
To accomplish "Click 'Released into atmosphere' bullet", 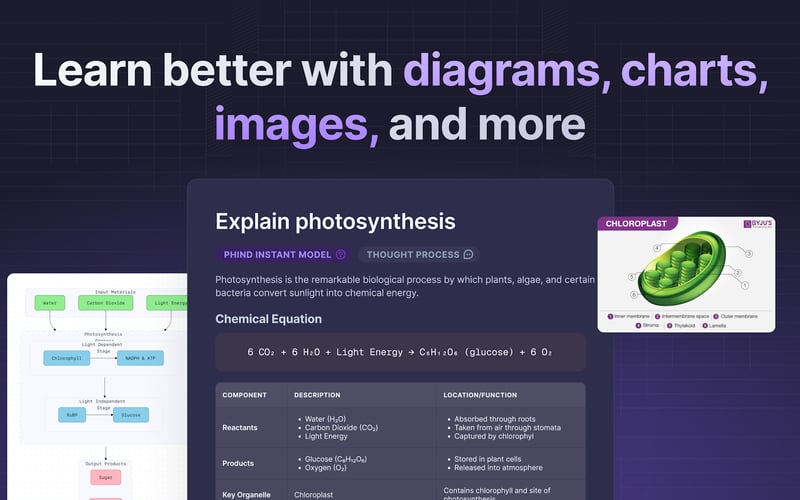I will 498,468.
